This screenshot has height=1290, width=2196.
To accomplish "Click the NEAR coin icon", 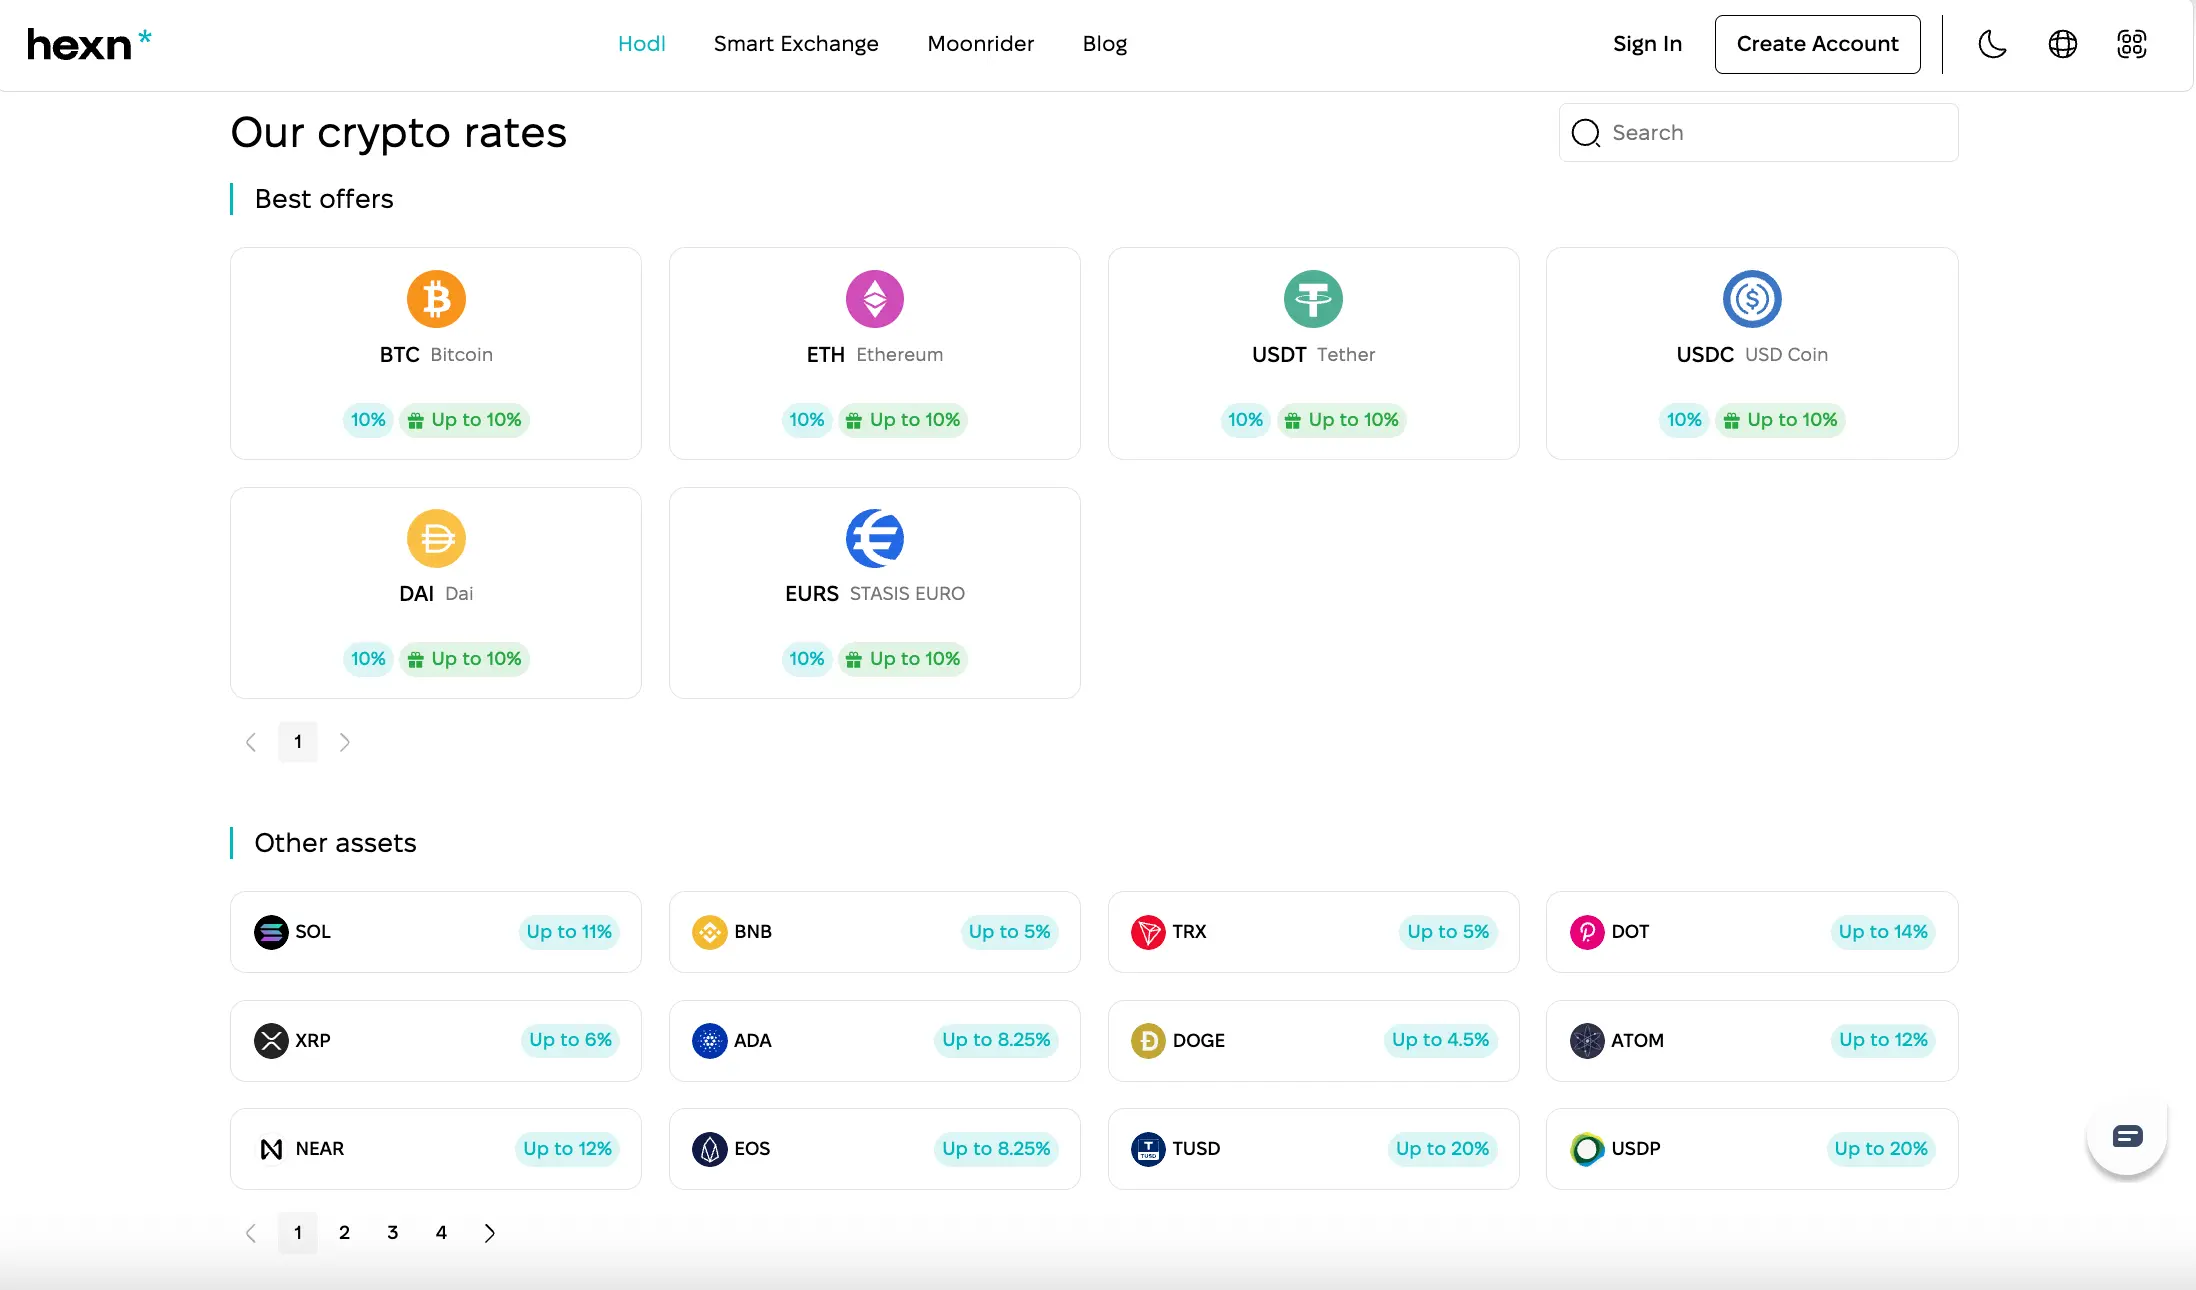I will pyautogui.click(x=271, y=1149).
